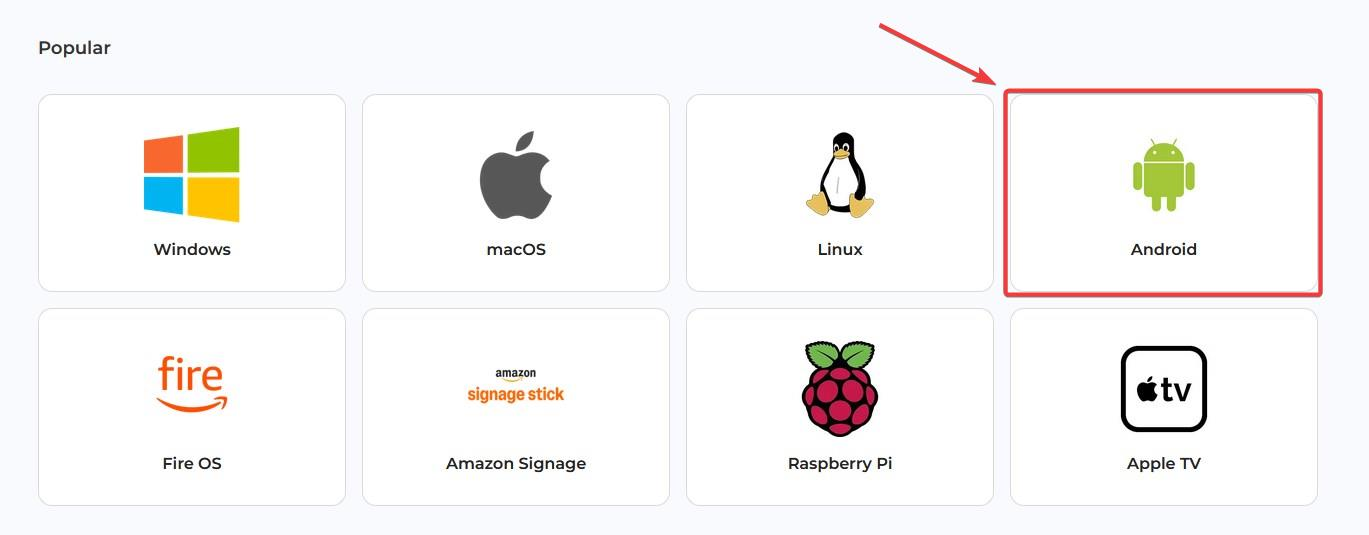Click the Raspberry Pi berry logo
The height and width of the screenshot is (535, 1369).
click(x=840, y=388)
